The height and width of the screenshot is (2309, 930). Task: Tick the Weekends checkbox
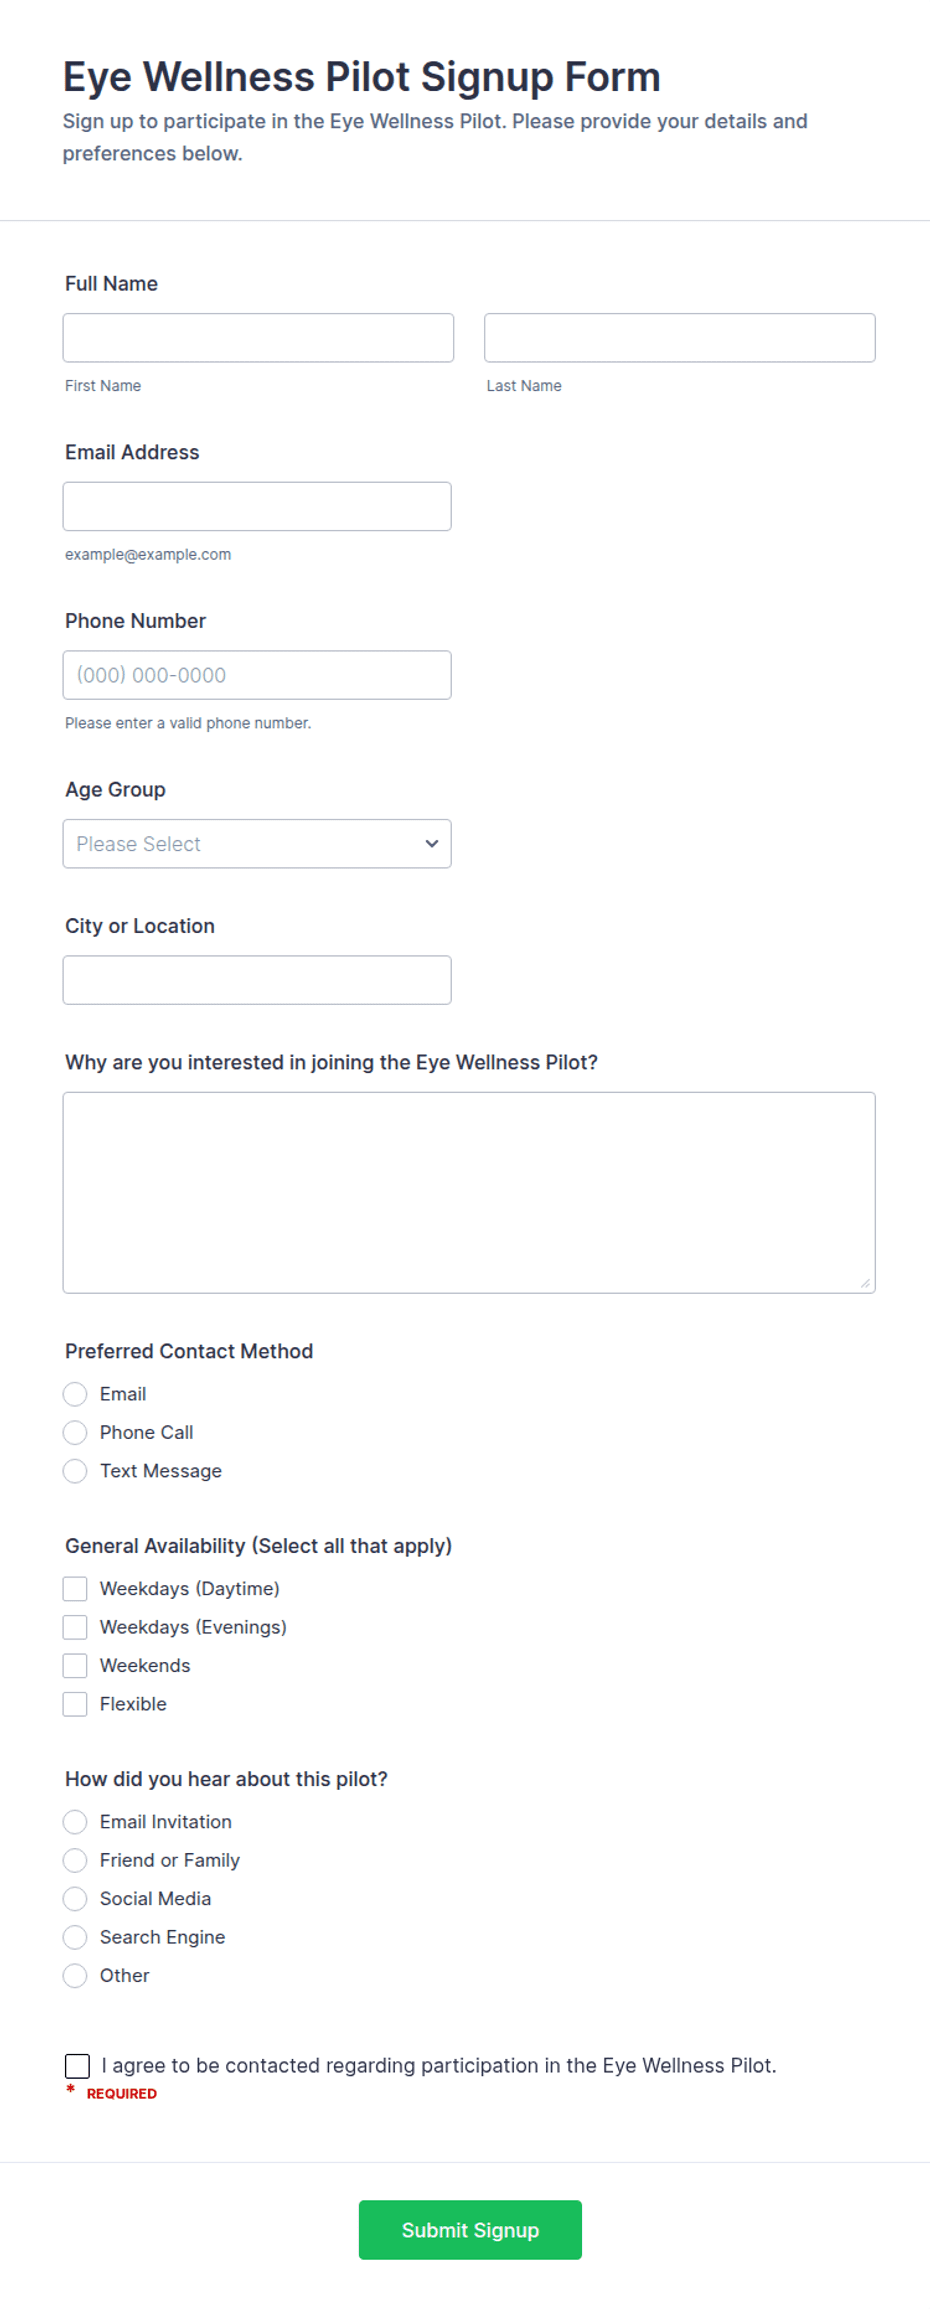(x=75, y=1666)
